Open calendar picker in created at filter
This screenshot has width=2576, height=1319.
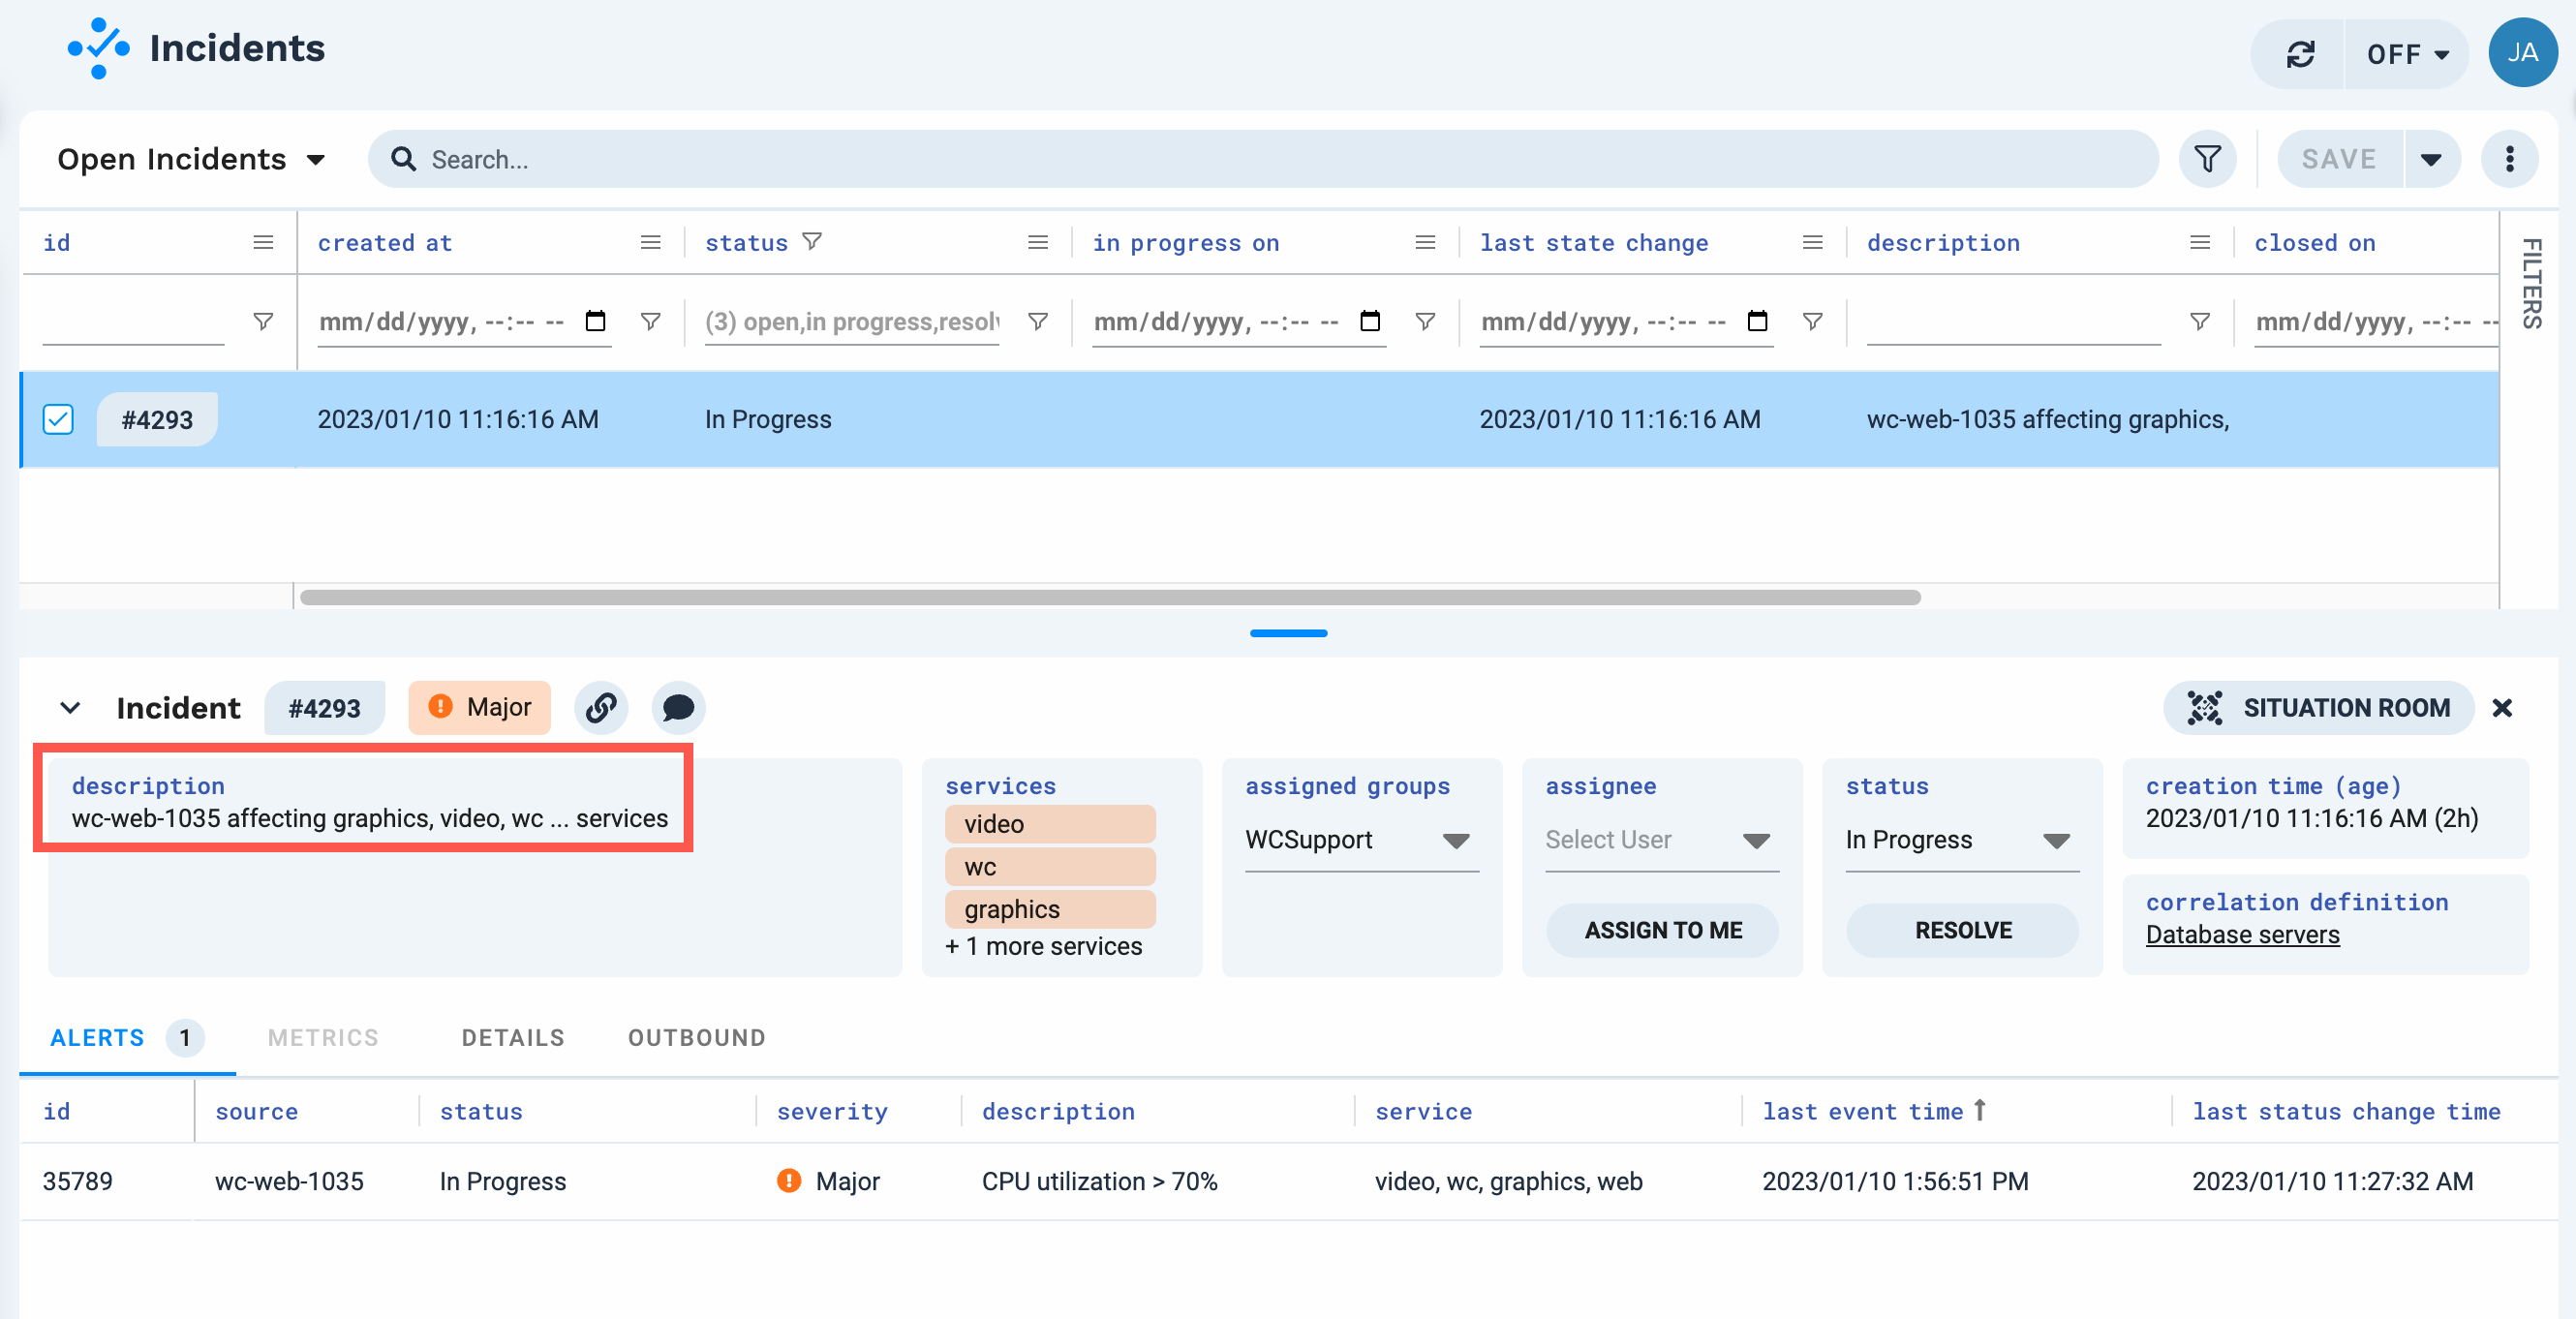[x=596, y=321]
